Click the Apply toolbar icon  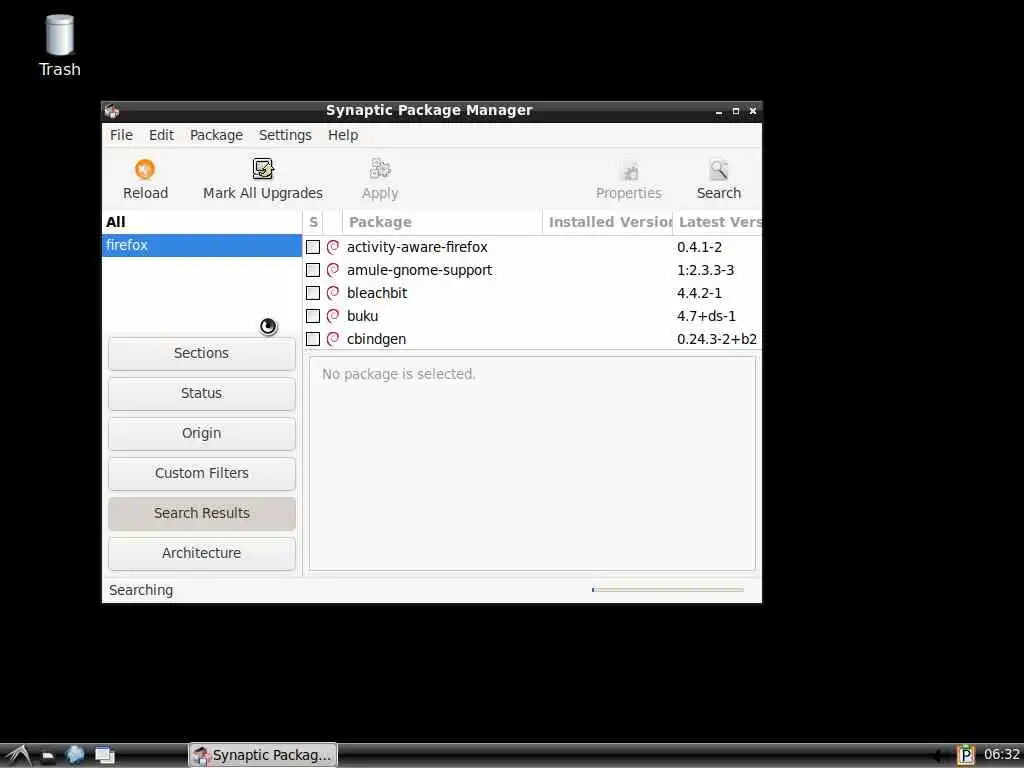(379, 169)
